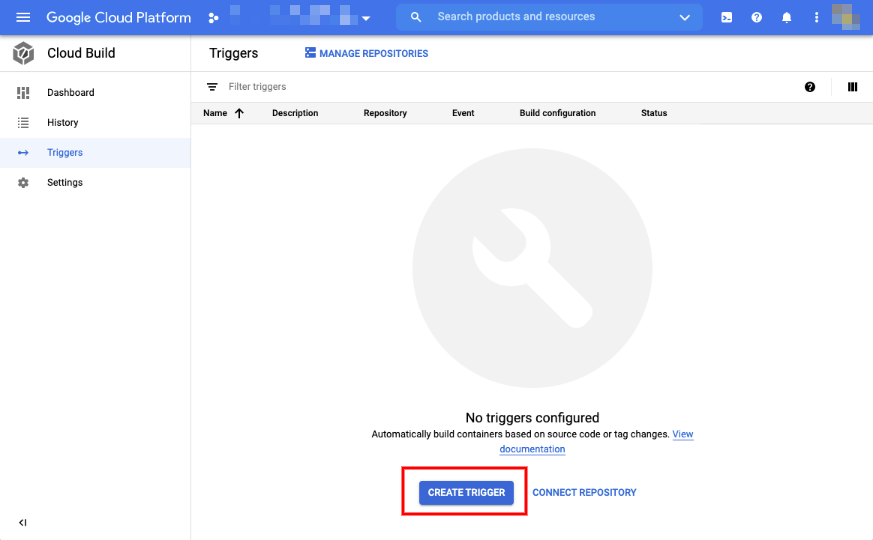The height and width of the screenshot is (540, 873).
Task: Click the Cloud Build product title
Action: pyautogui.click(x=81, y=53)
